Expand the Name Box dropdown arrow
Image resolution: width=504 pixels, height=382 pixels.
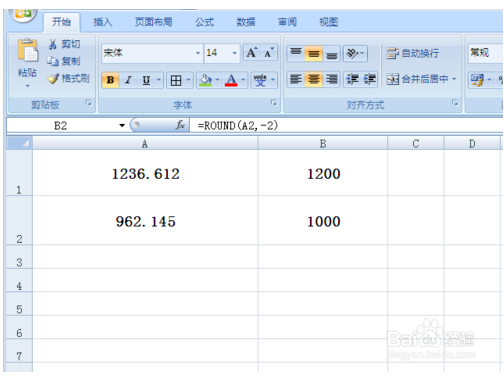point(122,126)
